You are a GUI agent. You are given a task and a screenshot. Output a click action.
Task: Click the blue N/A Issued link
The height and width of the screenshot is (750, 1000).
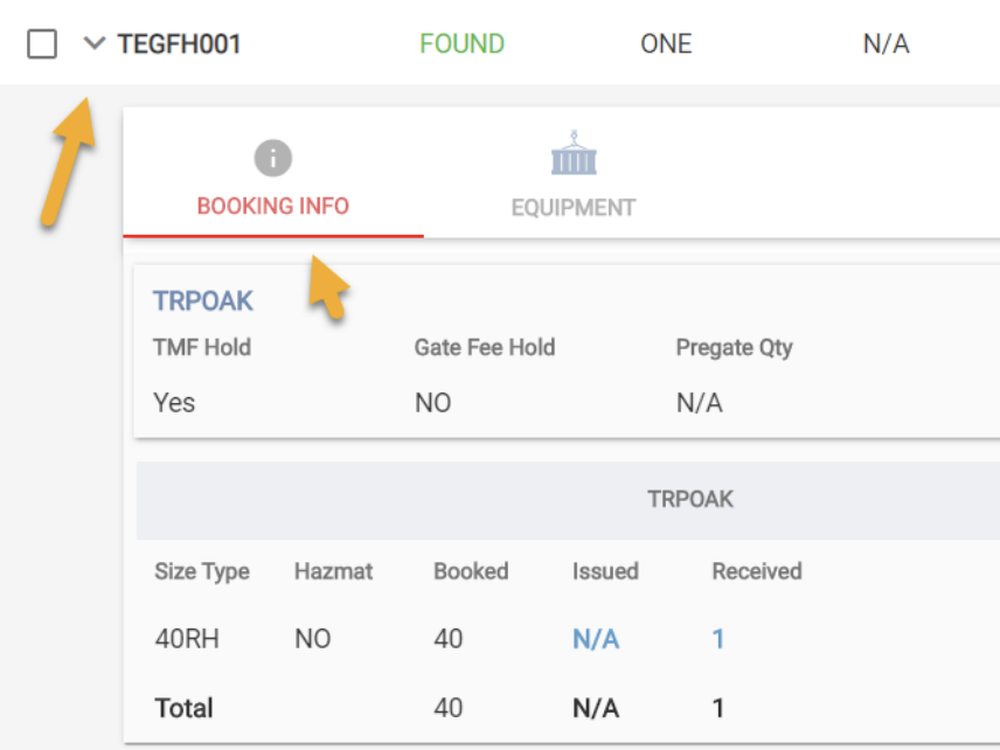pyautogui.click(x=595, y=640)
